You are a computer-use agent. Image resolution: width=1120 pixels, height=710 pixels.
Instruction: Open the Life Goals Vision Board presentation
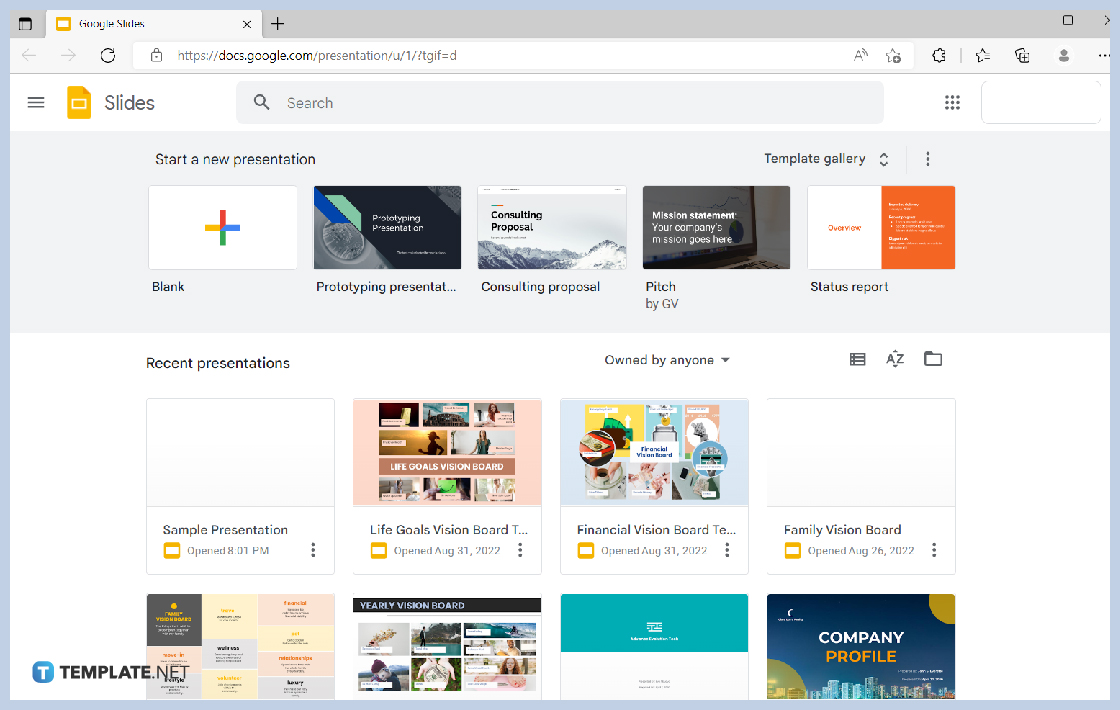click(x=447, y=452)
